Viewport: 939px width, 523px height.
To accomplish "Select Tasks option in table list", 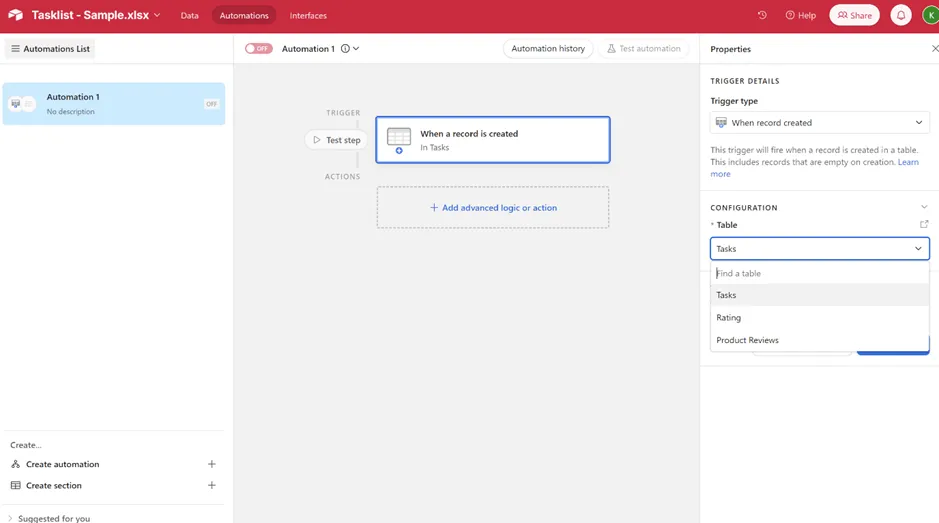I will (819, 295).
